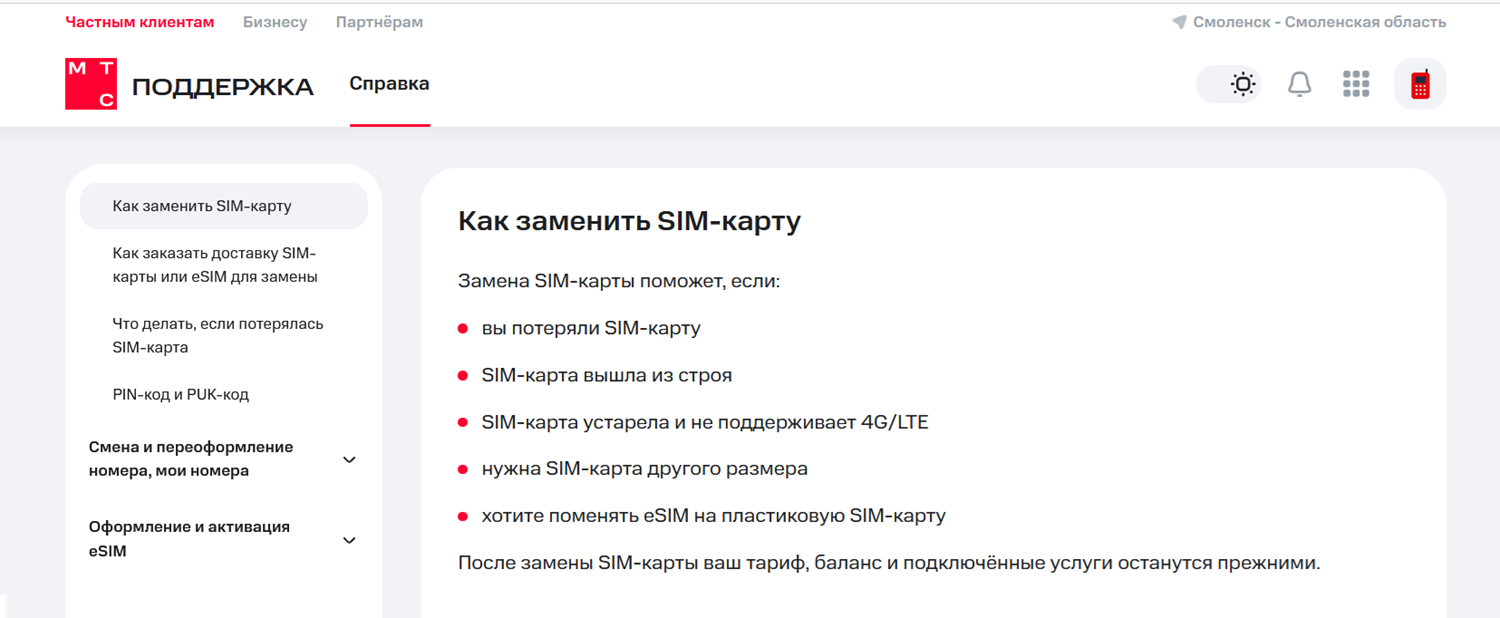Click the location arrow icon
The width and height of the screenshot is (1500, 618).
(1179, 22)
